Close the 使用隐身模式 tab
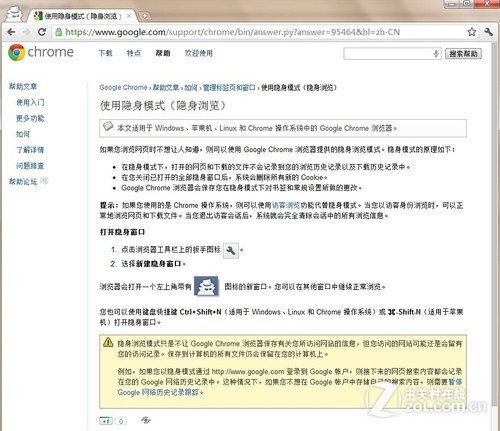Viewport: 500px width, 431px height. (129, 16)
